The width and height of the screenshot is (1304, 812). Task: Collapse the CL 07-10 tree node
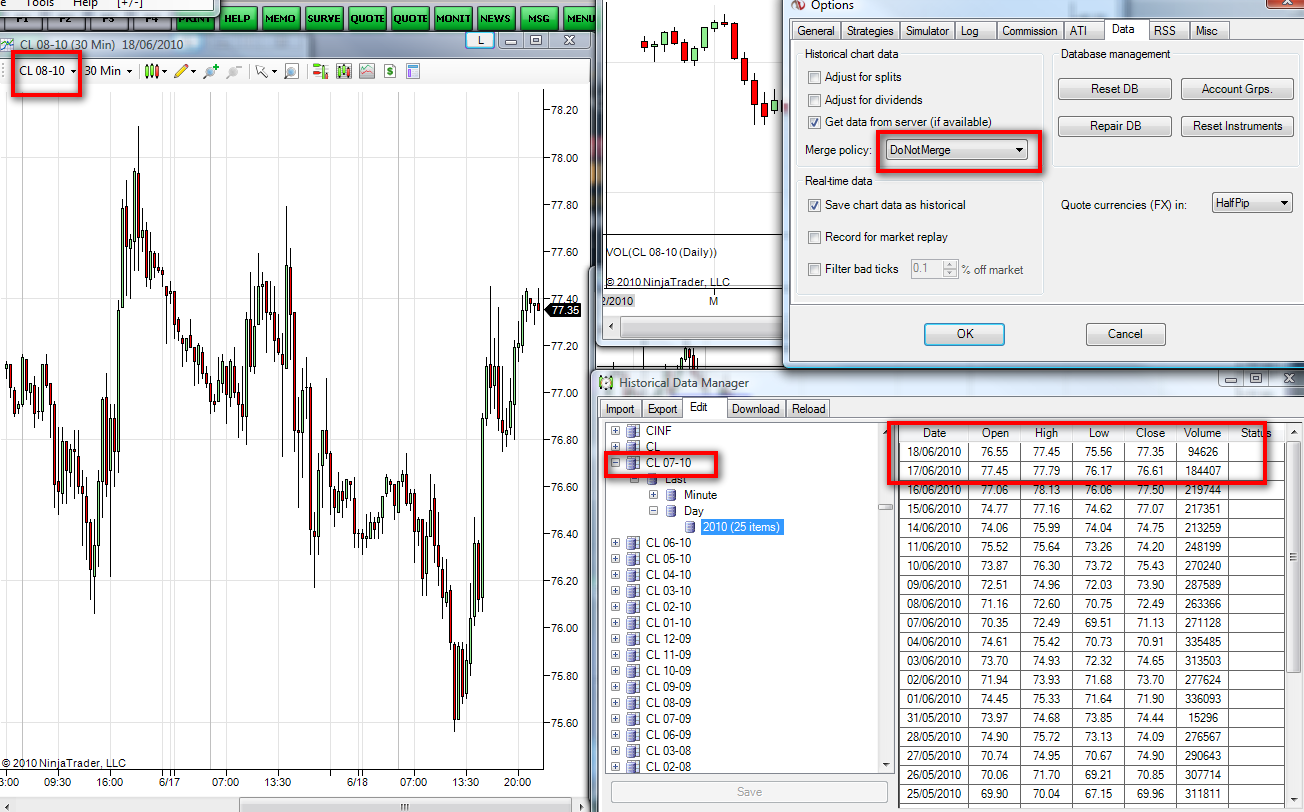pos(616,463)
